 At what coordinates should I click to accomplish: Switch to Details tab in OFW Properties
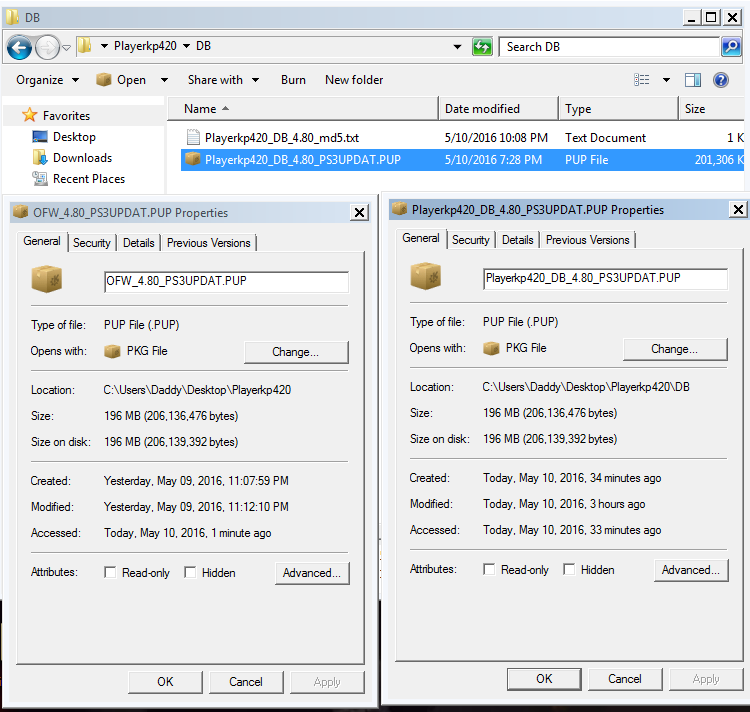coord(139,243)
